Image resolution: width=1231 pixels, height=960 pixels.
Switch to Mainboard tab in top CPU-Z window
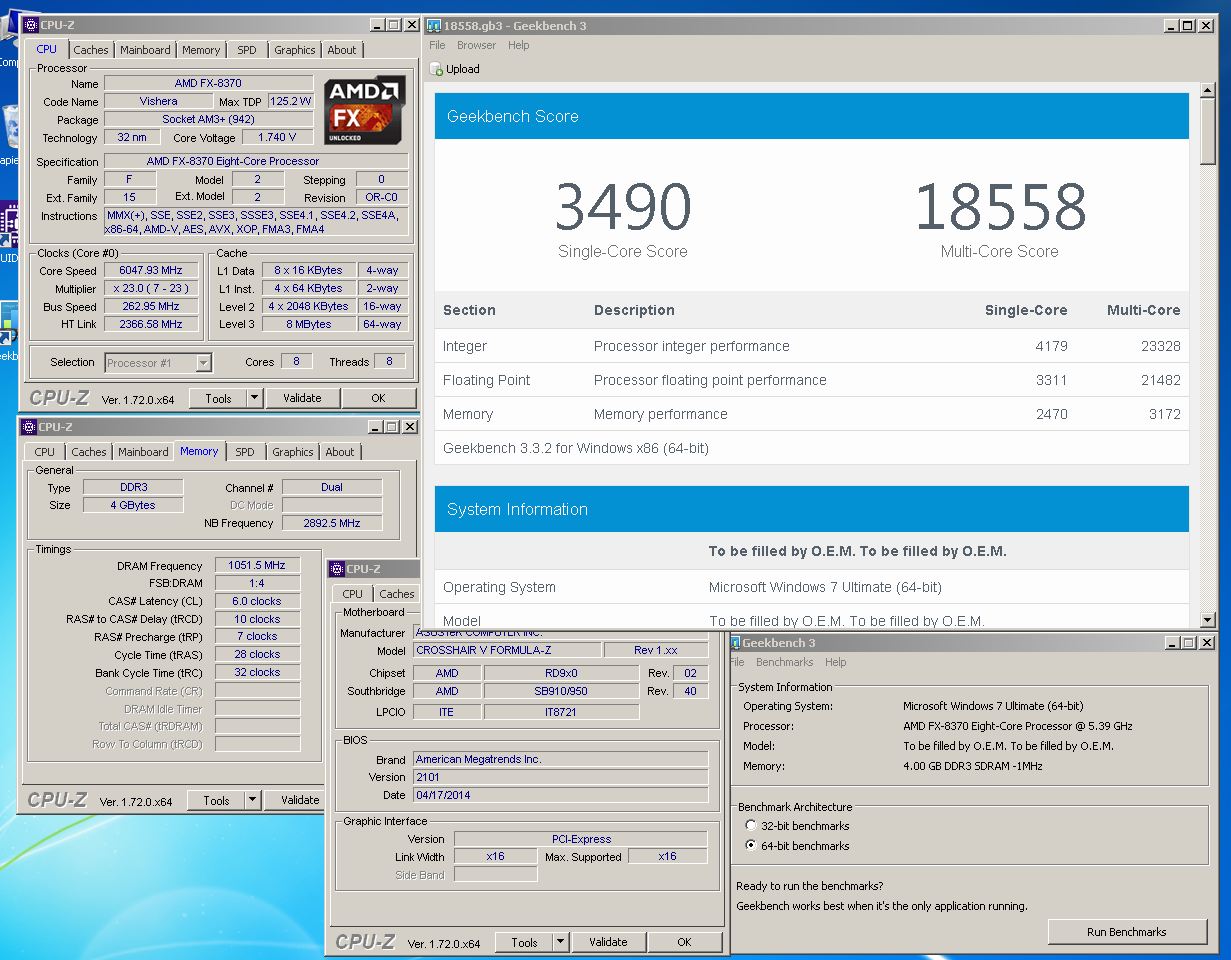coord(145,50)
